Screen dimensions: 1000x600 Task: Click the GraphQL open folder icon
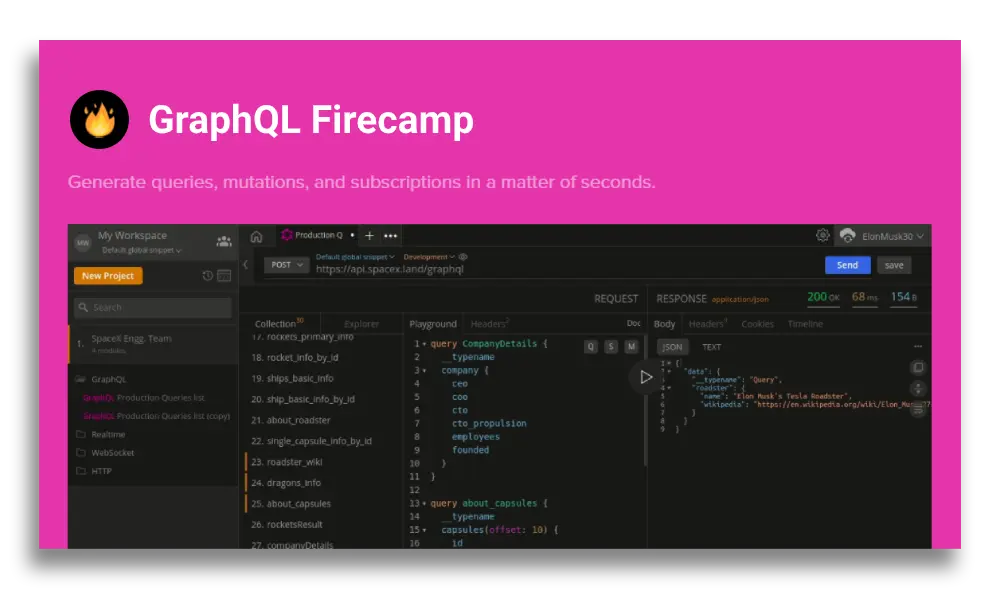pyautogui.click(x=80, y=379)
